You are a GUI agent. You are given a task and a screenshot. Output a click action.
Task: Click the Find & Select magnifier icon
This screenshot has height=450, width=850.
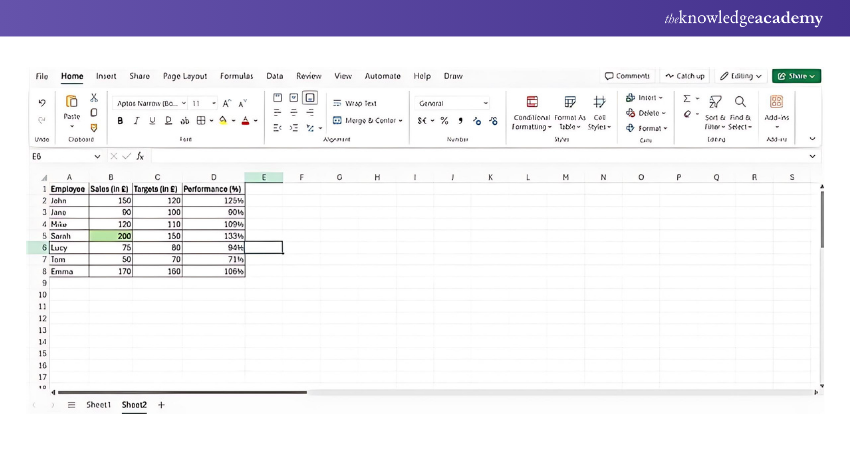740,102
